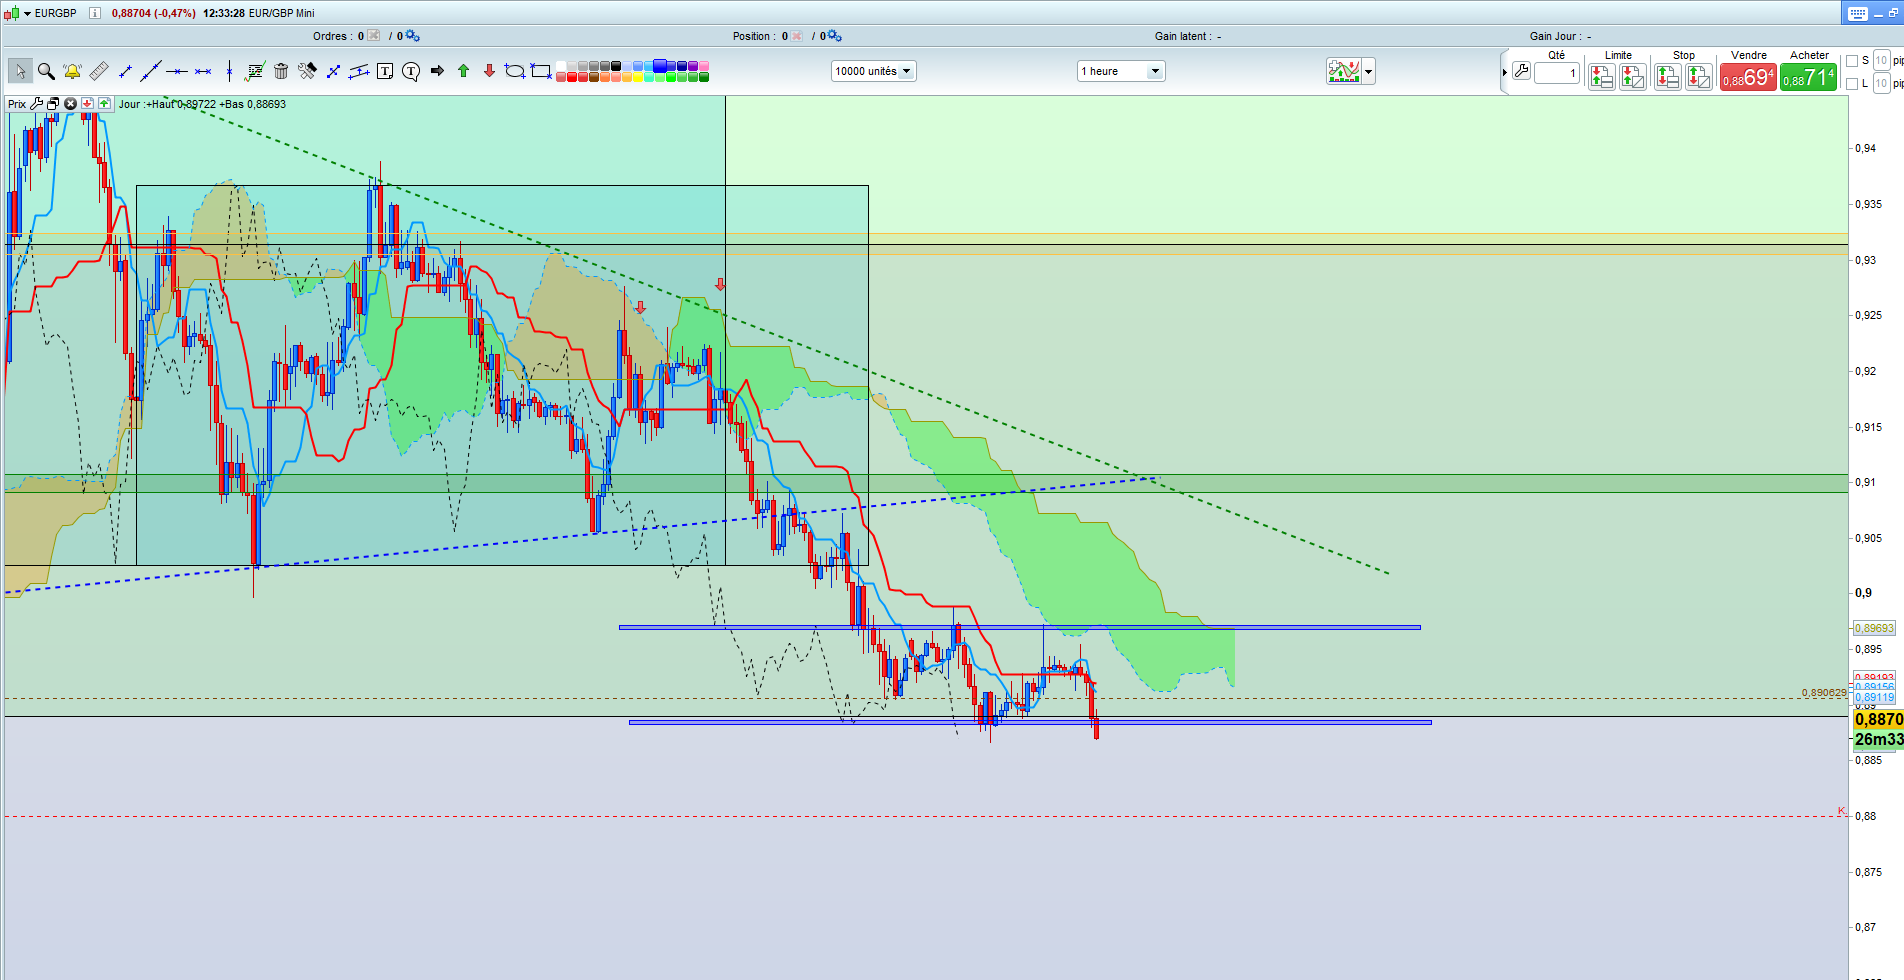The image size is (1904, 980).
Task: Open the EURGBP instrument menu arrow
Action: tap(28, 13)
